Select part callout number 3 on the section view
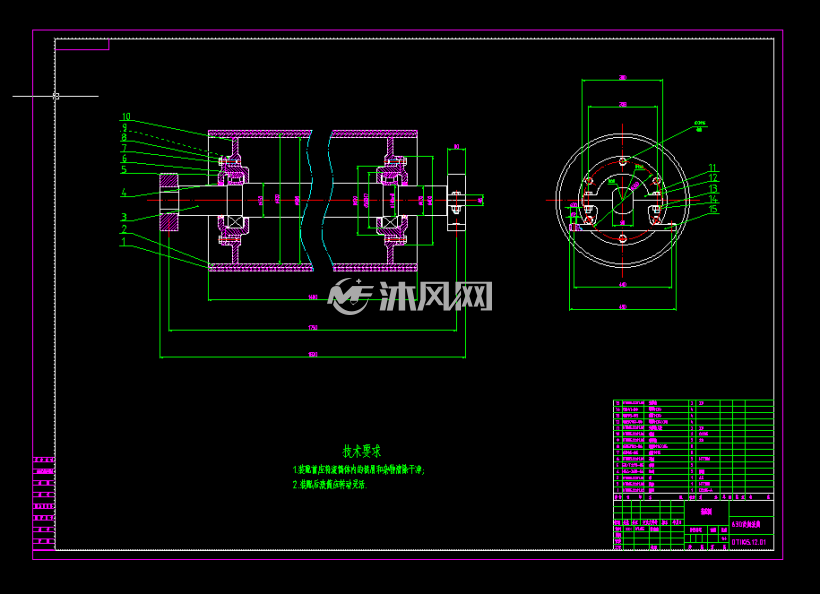The height and width of the screenshot is (594, 820). click(124, 216)
